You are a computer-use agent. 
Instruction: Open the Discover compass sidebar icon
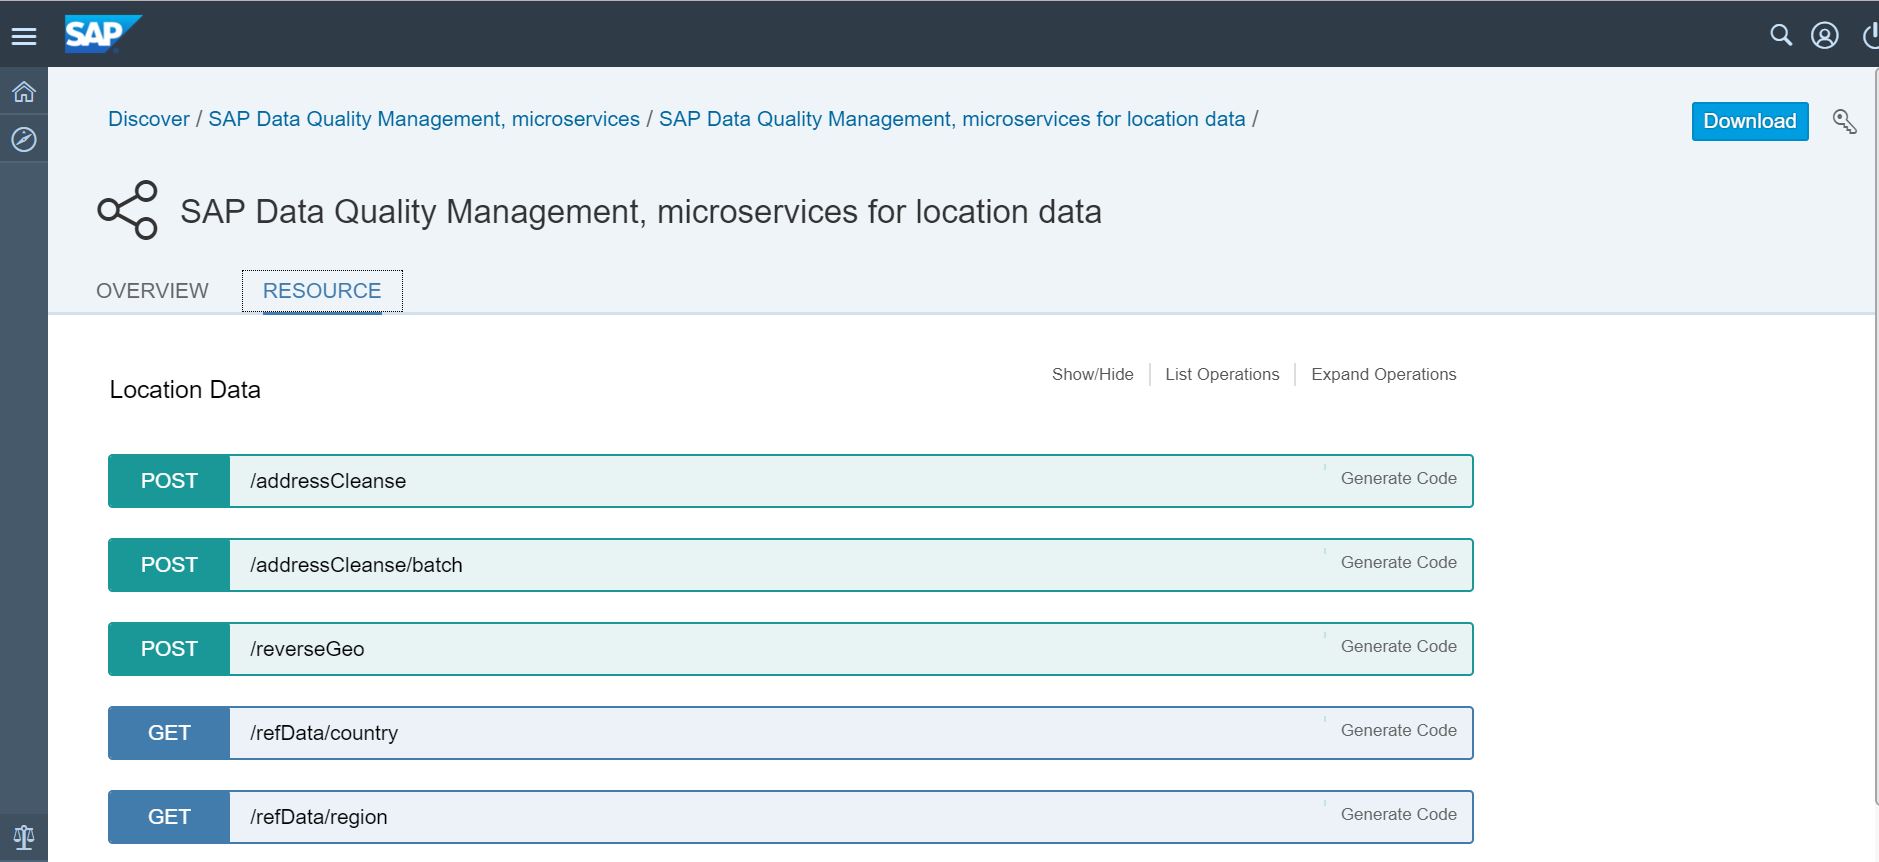pos(24,139)
